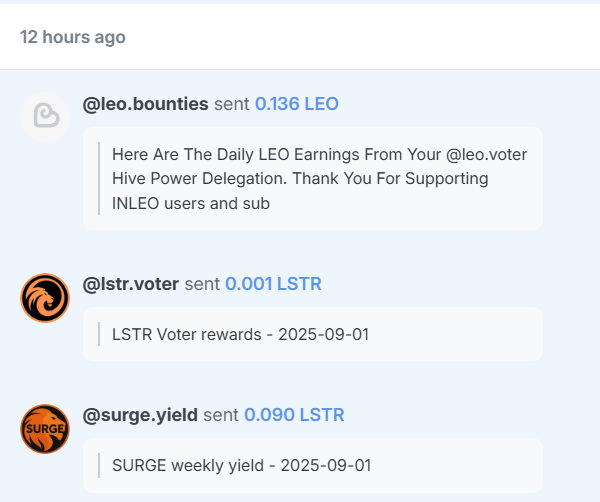This screenshot has height=502, width=600.
Task: Click the 0.136 LEO amount
Action: tap(297, 104)
